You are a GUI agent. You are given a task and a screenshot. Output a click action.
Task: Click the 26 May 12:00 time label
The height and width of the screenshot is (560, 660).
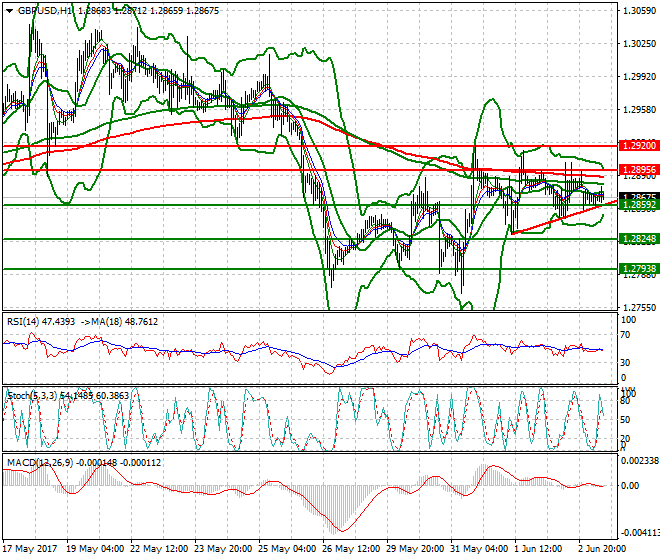(x=351, y=549)
